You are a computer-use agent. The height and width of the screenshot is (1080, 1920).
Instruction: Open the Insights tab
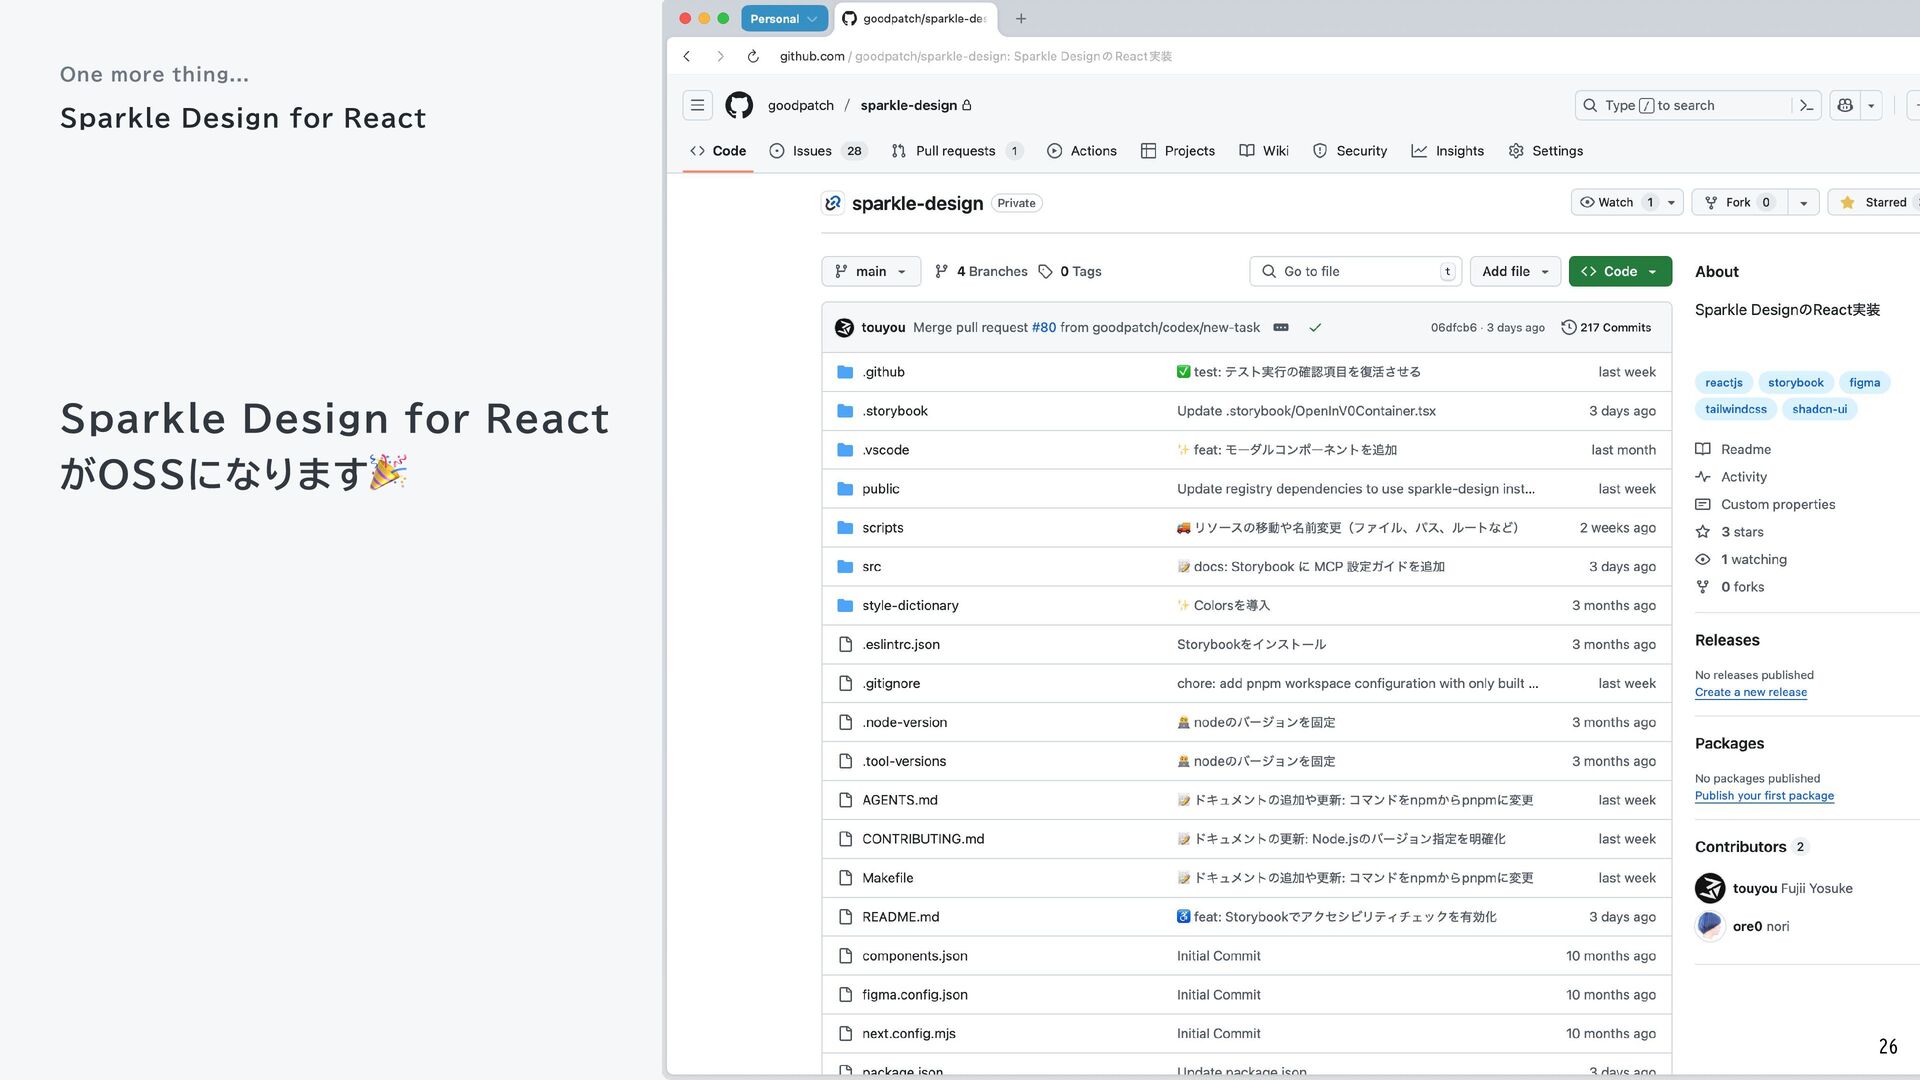(1448, 151)
